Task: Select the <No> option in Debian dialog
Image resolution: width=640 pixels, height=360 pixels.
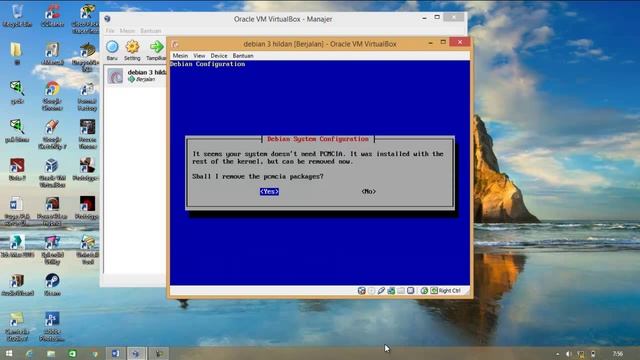Action: click(369, 191)
